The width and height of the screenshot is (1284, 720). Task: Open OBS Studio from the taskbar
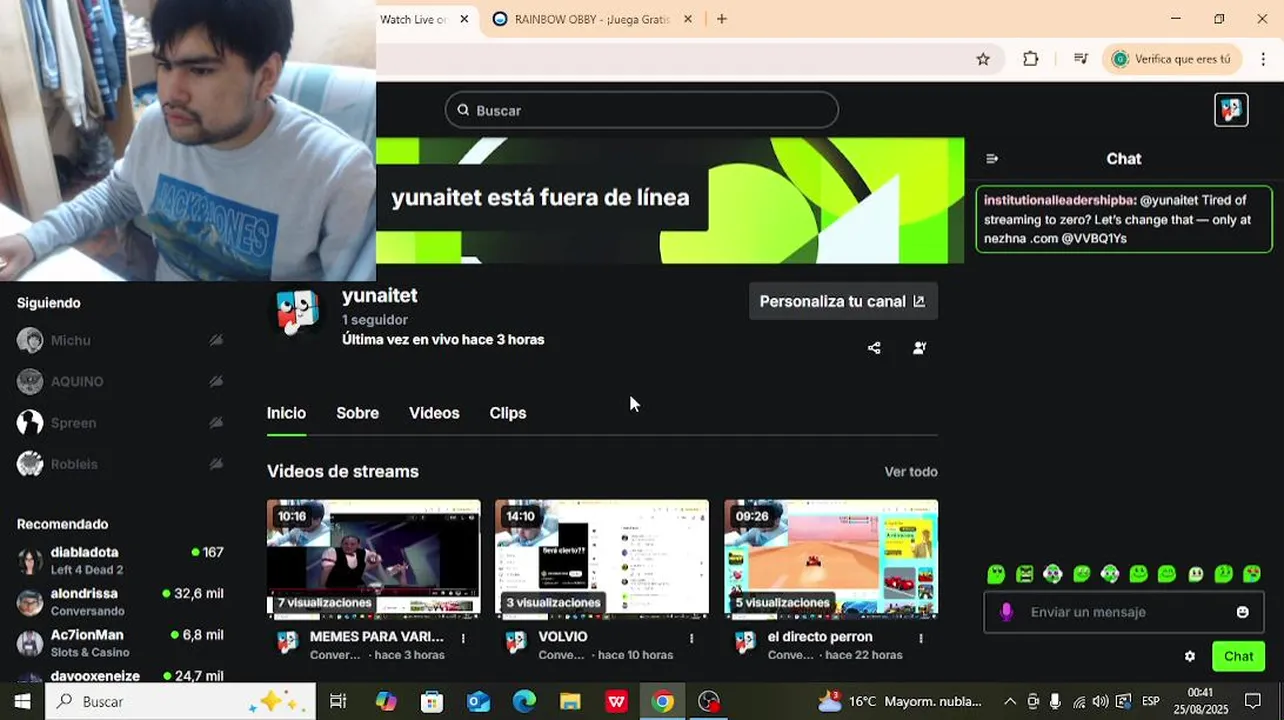tap(709, 702)
